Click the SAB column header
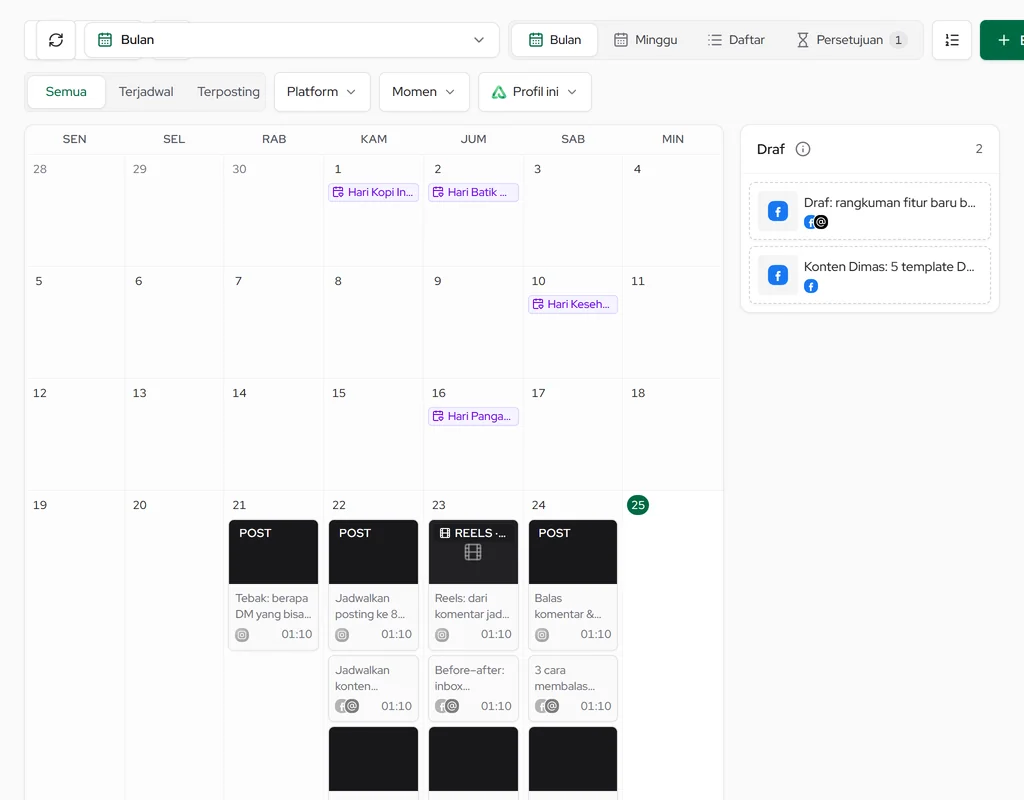1024x800 pixels. (573, 139)
